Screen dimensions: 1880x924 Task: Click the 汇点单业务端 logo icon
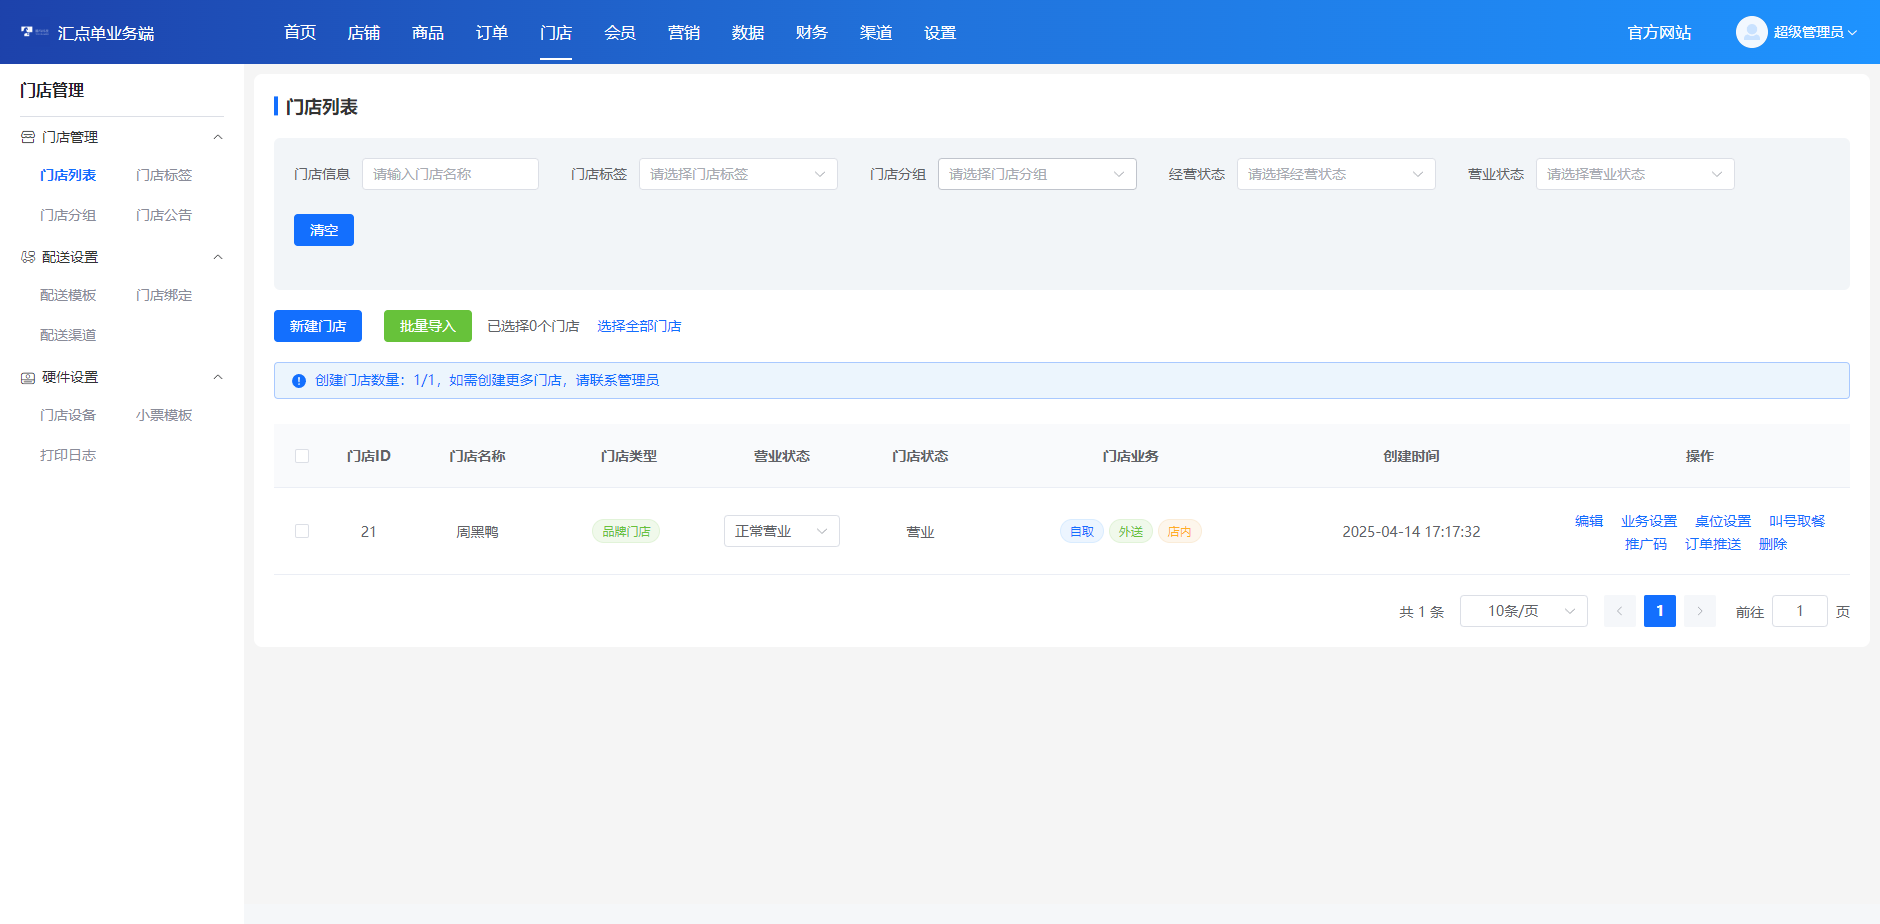(x=34, y=32)
